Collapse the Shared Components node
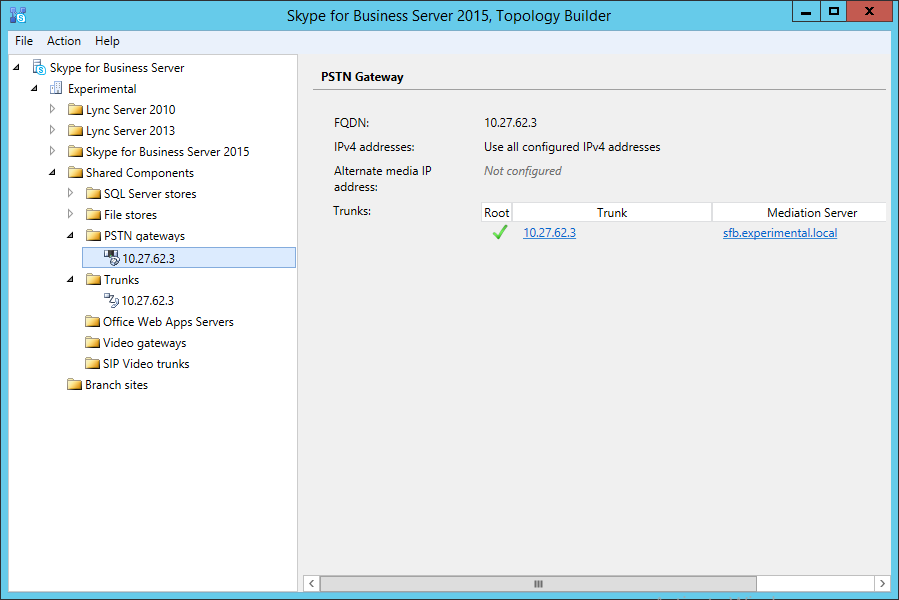Image resolution: width=899 pixels, height=600 pixels. (x=53, y=173)
